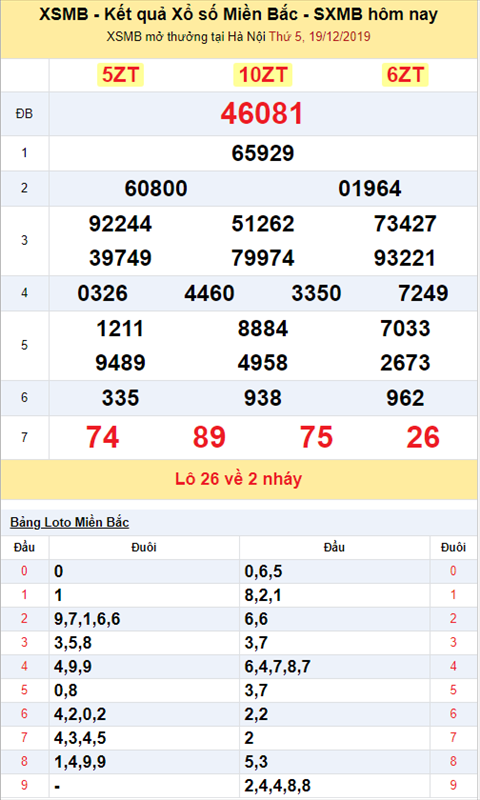Viewport: 480px width, 800px height.
Task: Click sixth prize number 335
Action: (120, 398)
